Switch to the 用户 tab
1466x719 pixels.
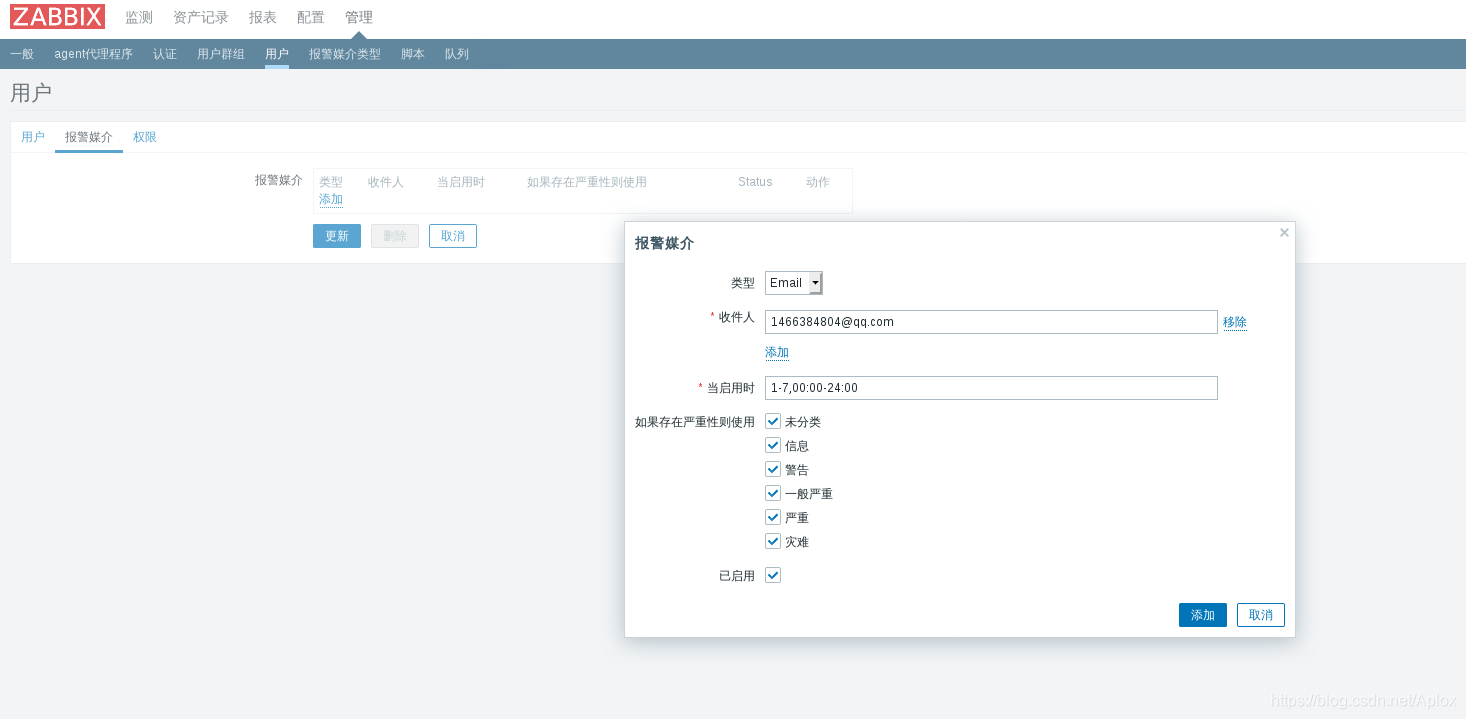33,137
